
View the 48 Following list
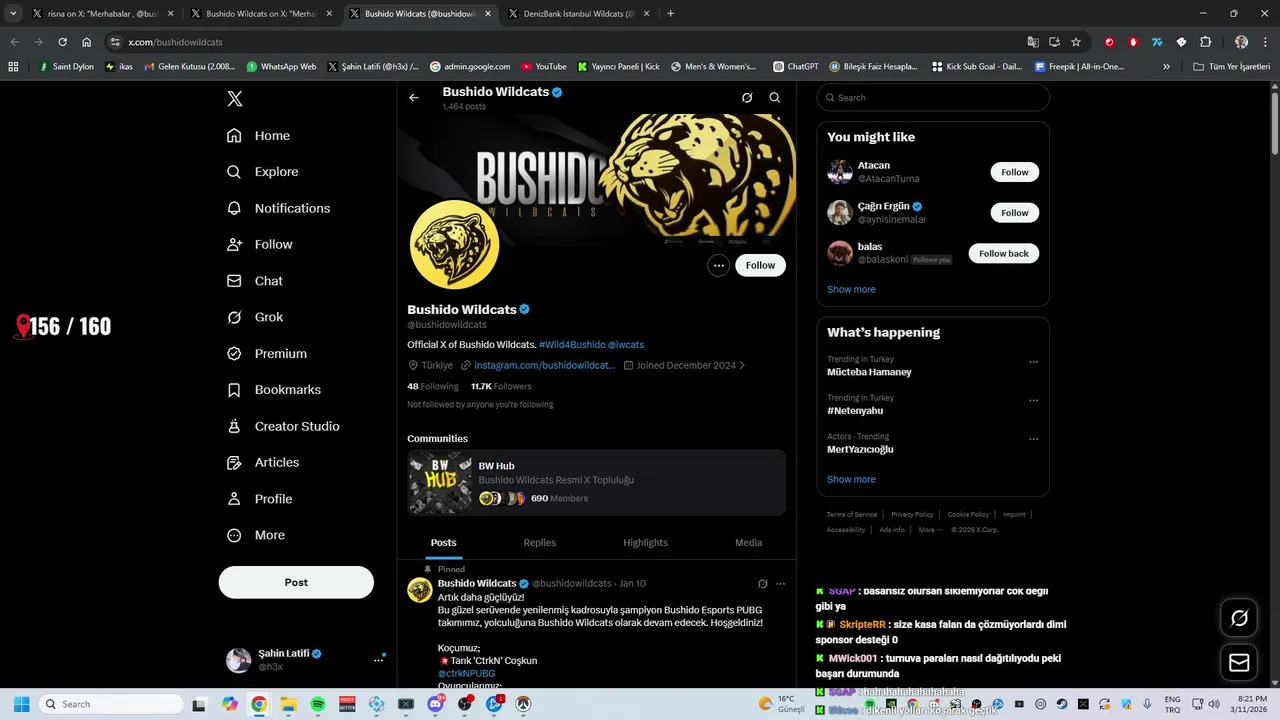pos(432,386)
